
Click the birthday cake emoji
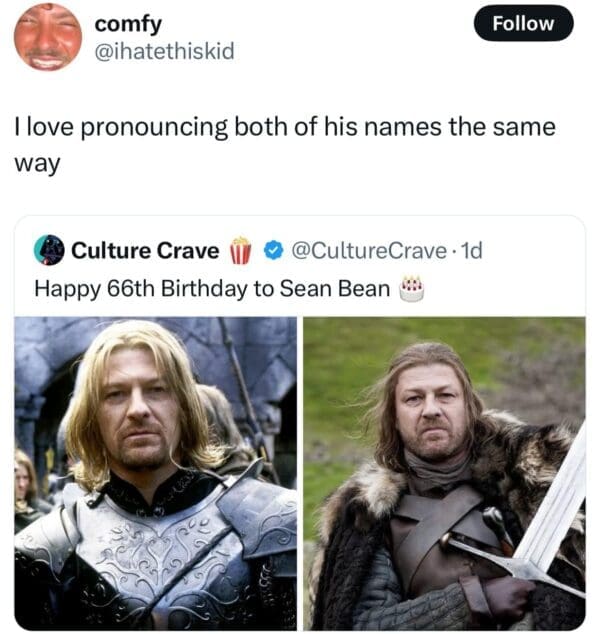[x=412, y=290]
